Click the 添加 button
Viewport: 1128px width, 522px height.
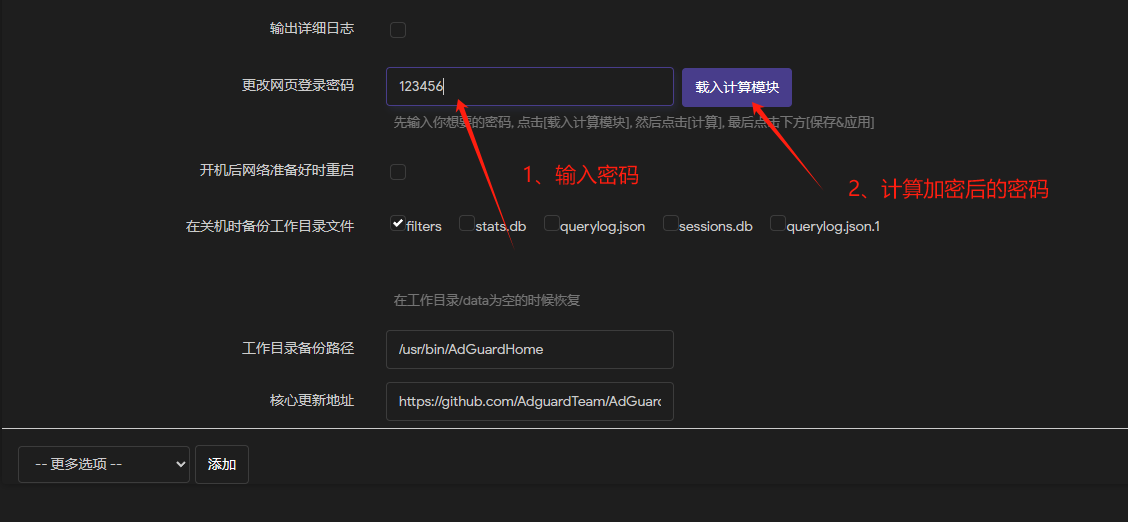coord(222,464)
